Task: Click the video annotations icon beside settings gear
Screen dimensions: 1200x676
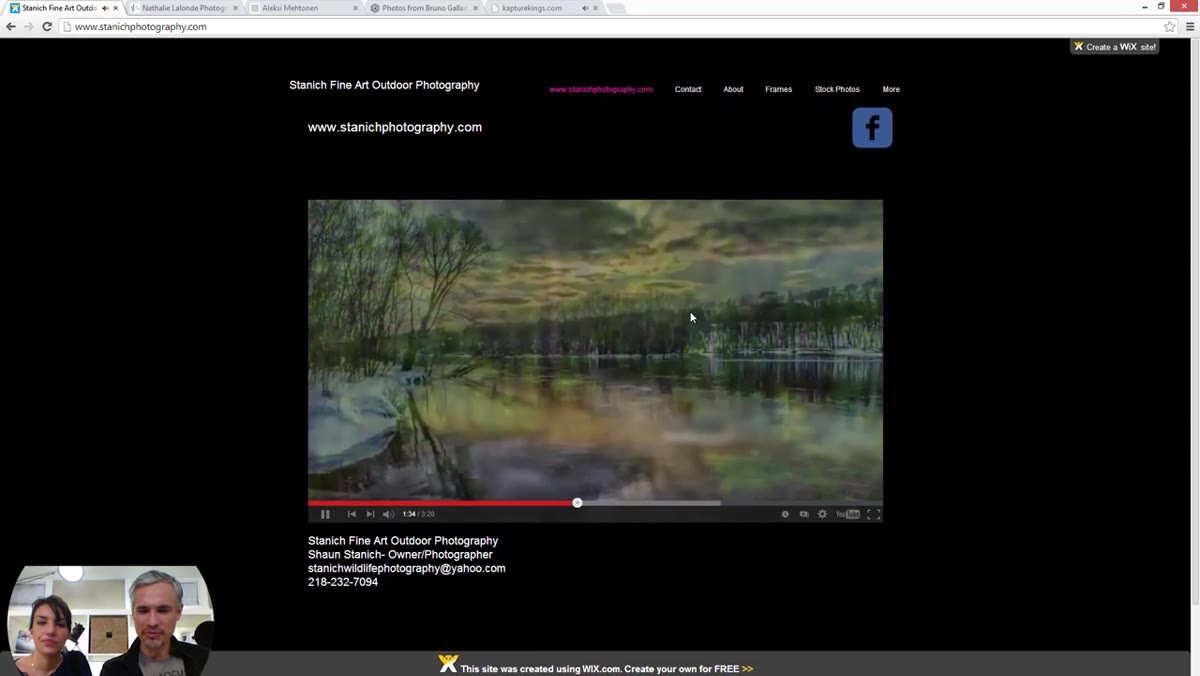Action: (x=804, y=514)
